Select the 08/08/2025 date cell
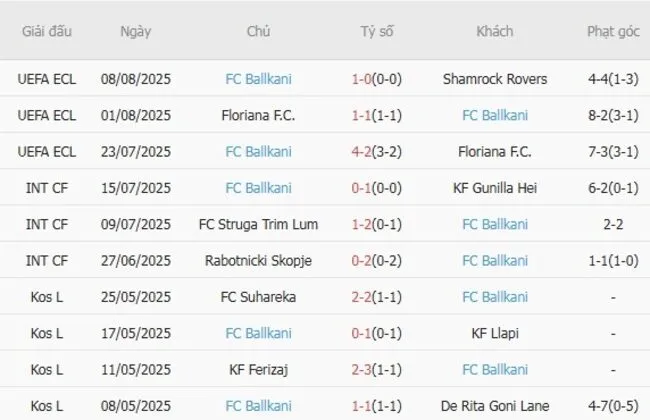The image size is (650, 420). point(135,79)
